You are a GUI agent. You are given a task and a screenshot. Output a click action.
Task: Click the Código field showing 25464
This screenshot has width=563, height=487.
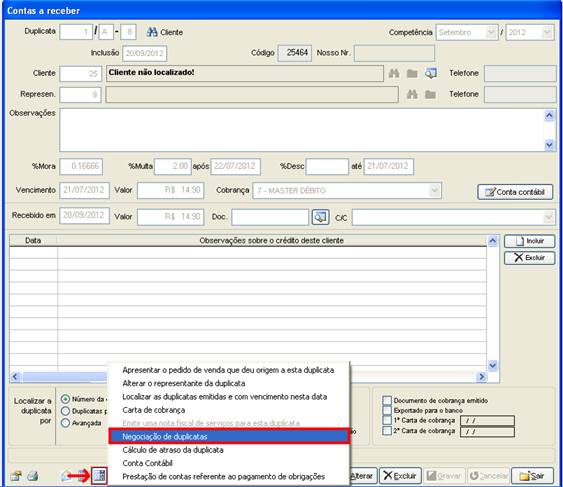point(294,53)
